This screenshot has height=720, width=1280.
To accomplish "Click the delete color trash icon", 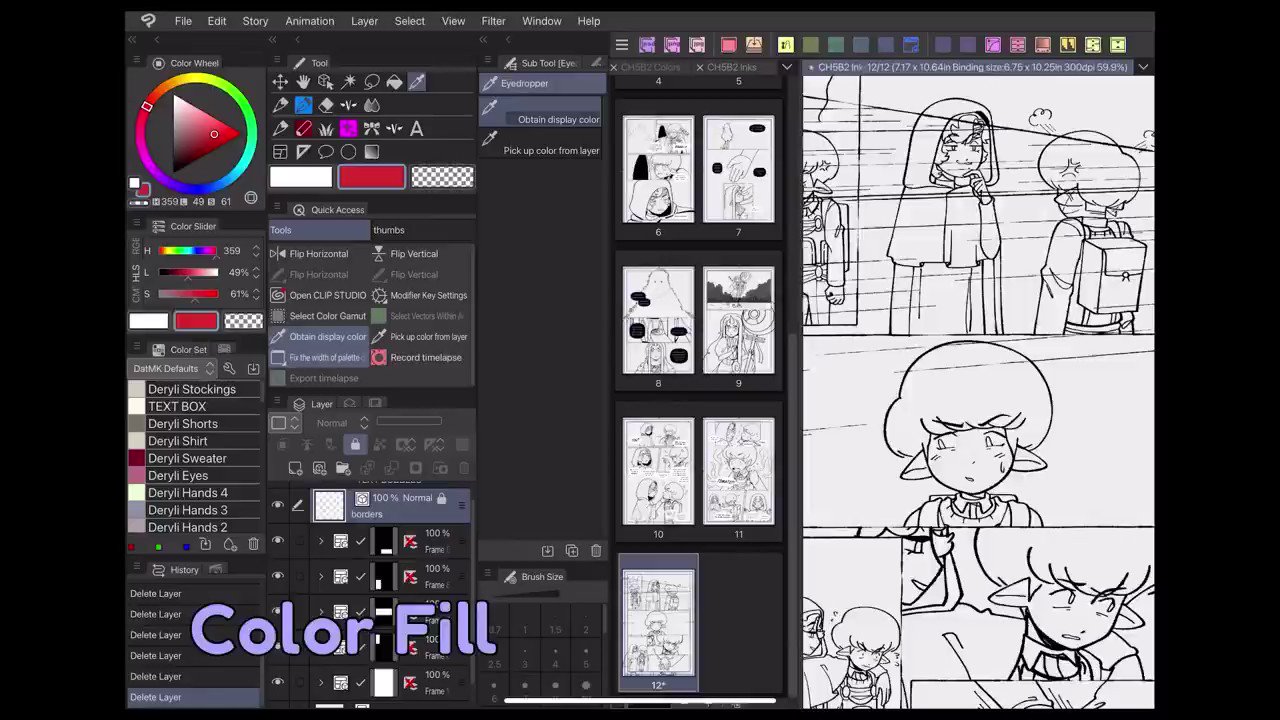I will point(253,544).
